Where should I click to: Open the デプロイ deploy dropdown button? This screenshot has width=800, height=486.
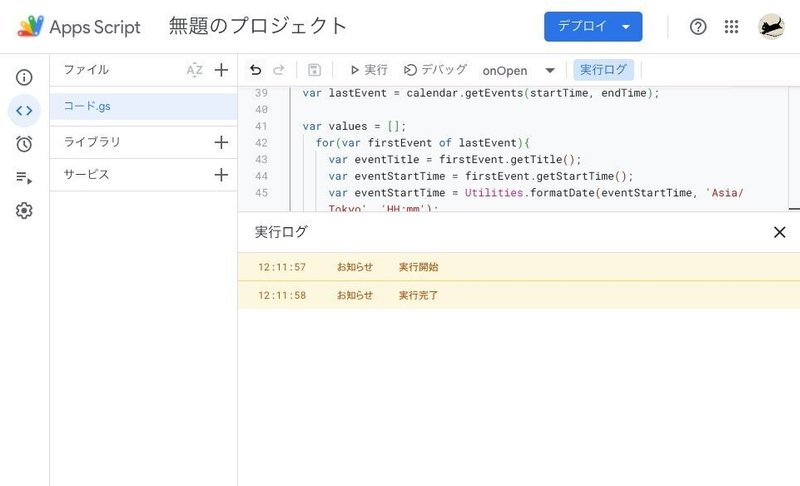pyautogui.click(x=593, y=27)
